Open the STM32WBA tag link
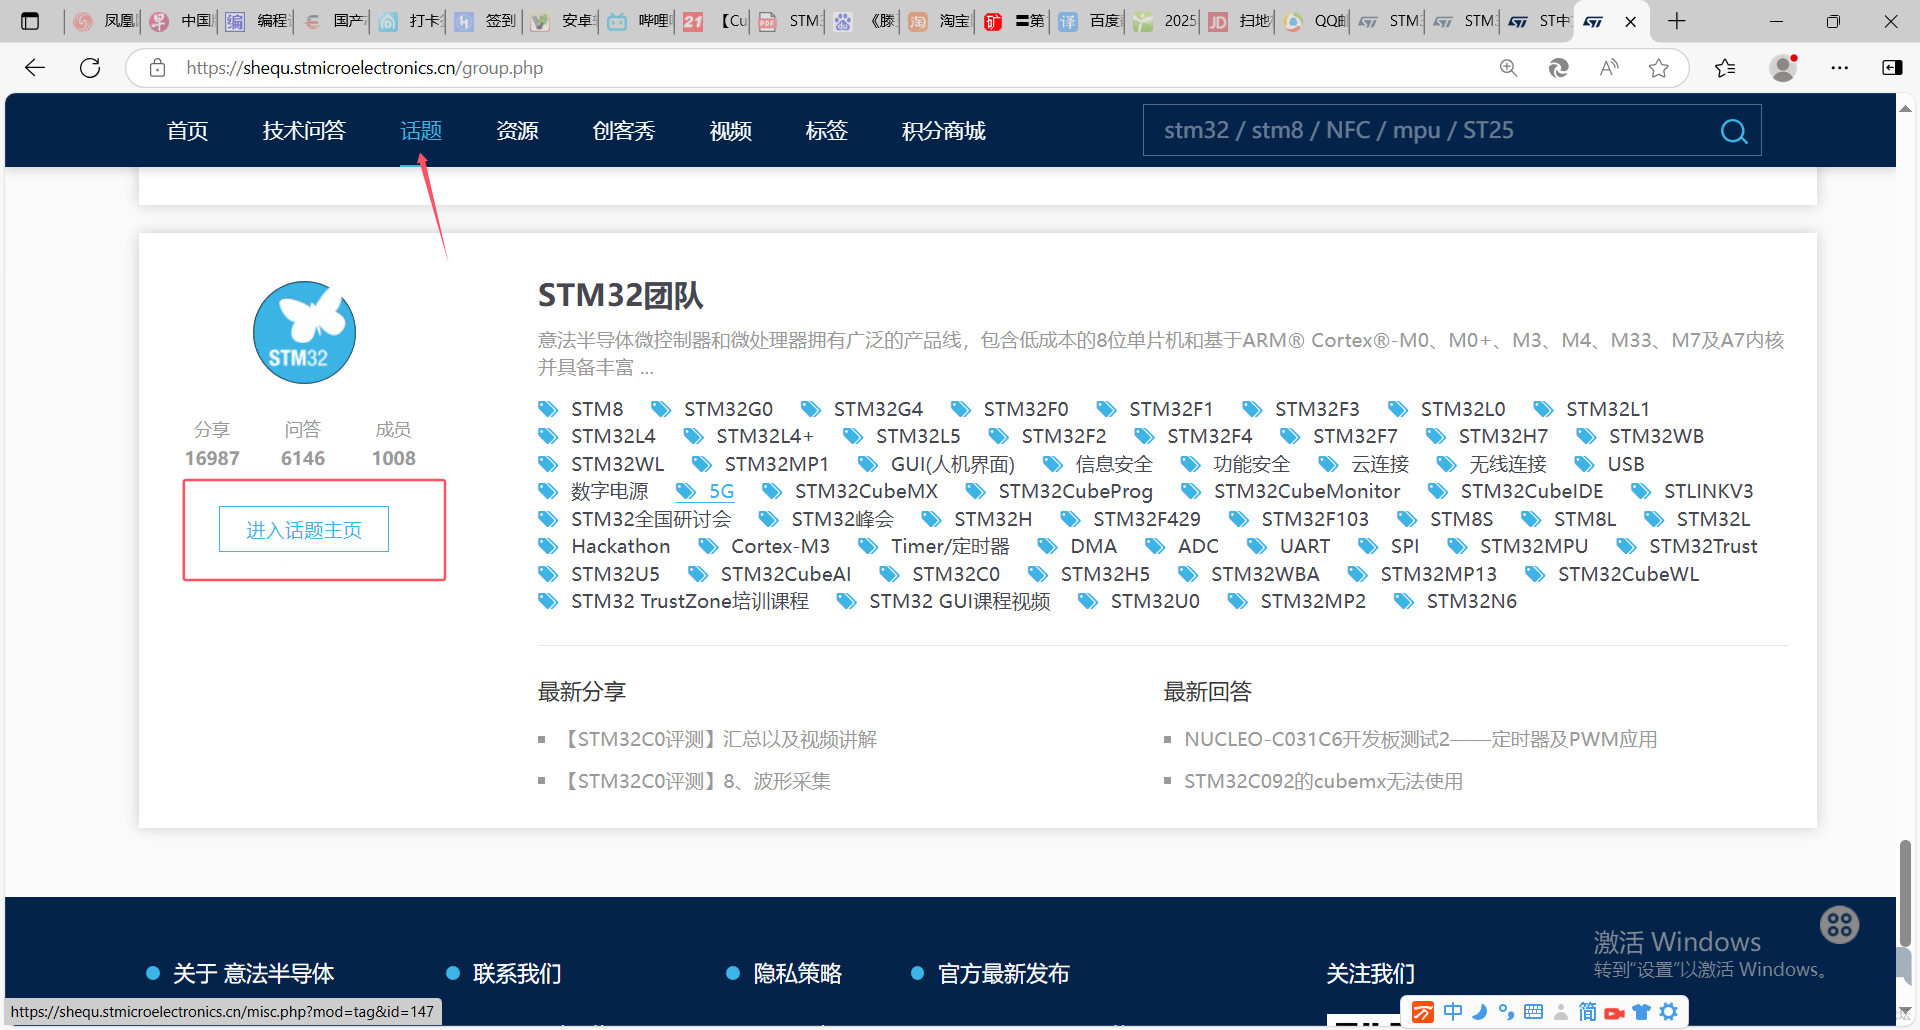This screenshot has width=1920, height=1030. click(x=1265, y=574)
